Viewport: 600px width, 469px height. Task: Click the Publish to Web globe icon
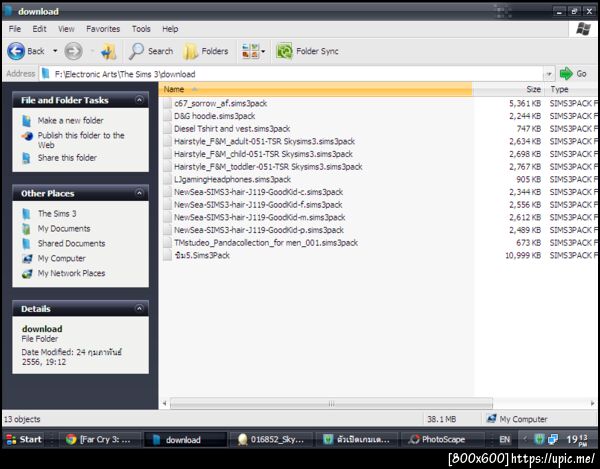click(x=27, y=136)
